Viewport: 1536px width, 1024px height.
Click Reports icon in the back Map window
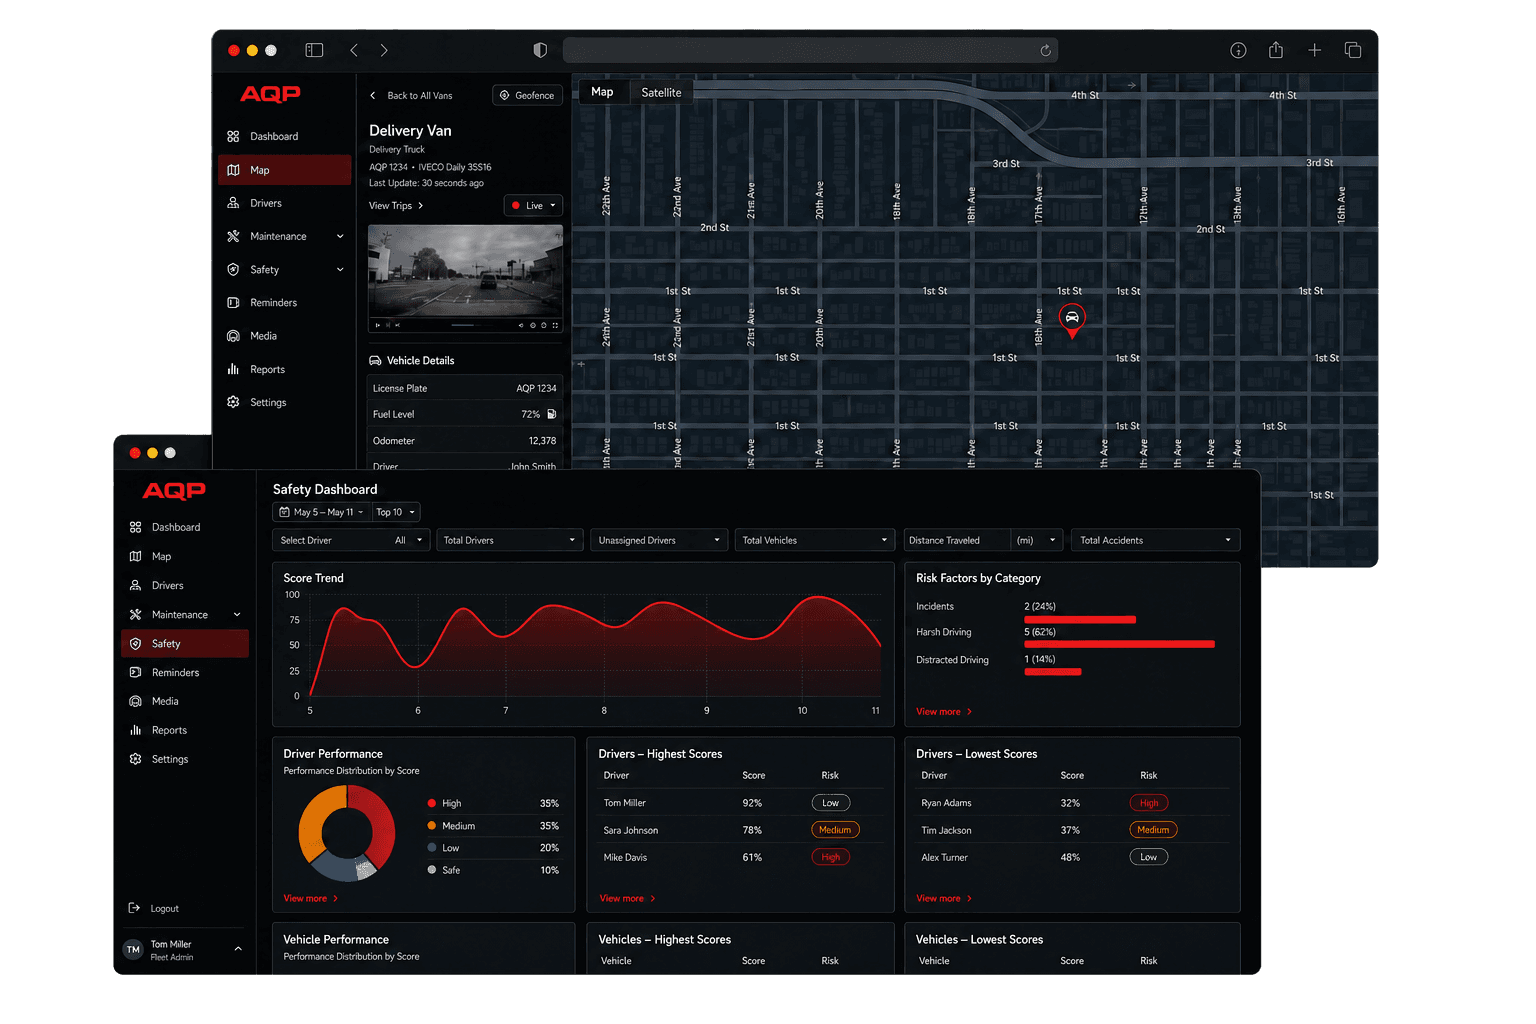click(x=233, y=369)
